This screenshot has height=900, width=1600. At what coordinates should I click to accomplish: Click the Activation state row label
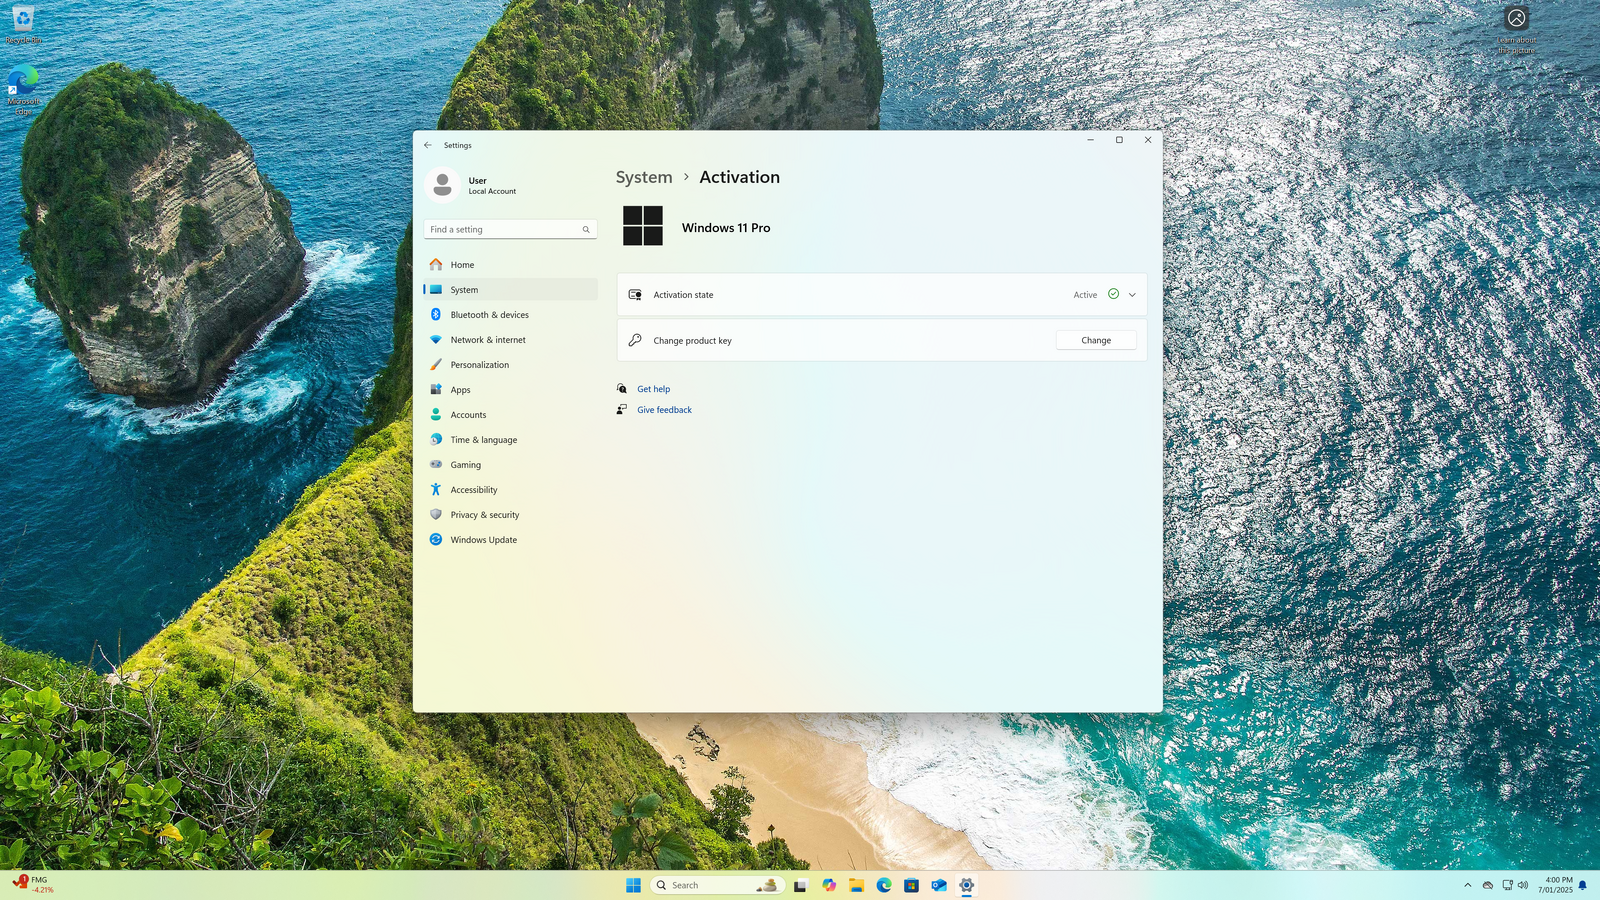click(x=683, y=295)
